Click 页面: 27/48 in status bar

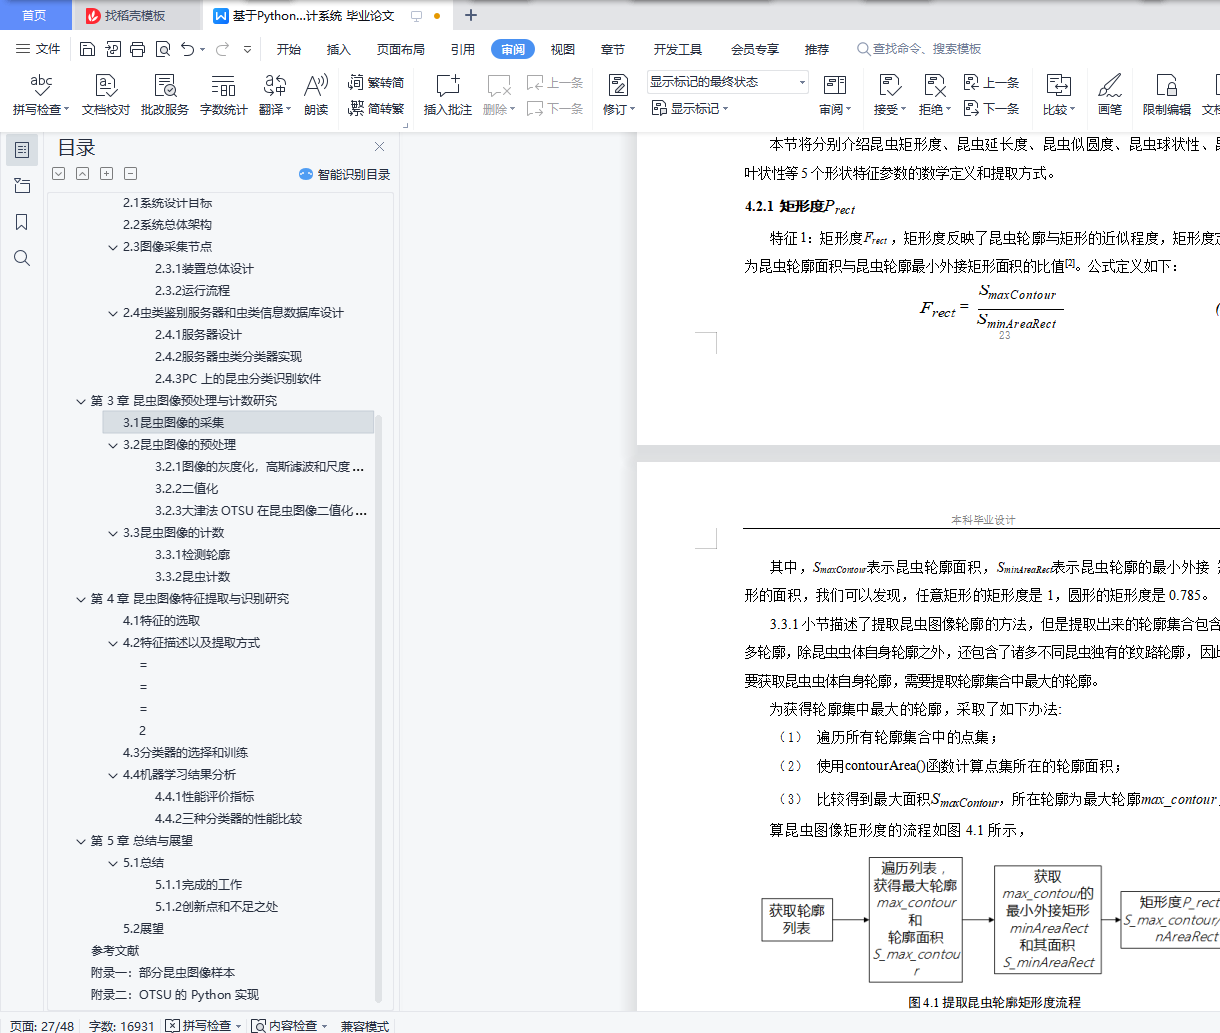42,1025
